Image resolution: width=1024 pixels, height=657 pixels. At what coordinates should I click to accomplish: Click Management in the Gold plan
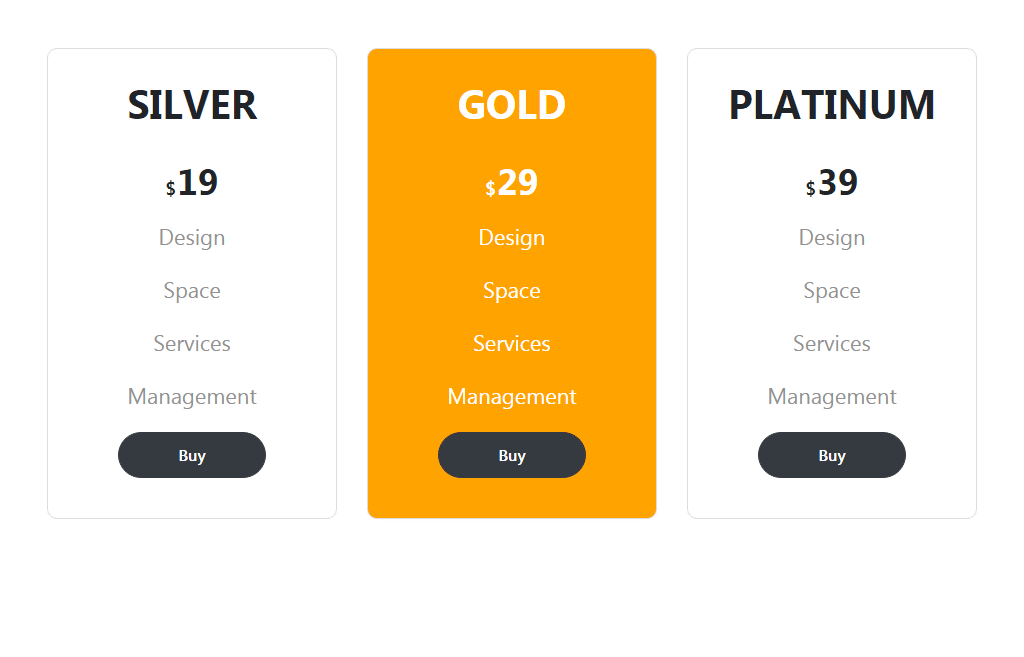pos(512,396)
